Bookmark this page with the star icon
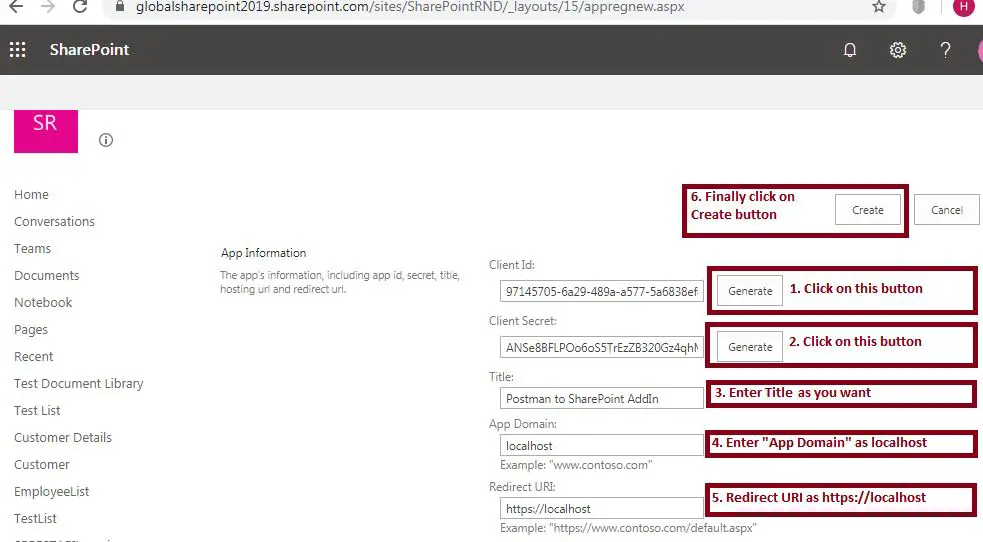Viewport: 983px width, 542px height. click(x=879, y=6)
